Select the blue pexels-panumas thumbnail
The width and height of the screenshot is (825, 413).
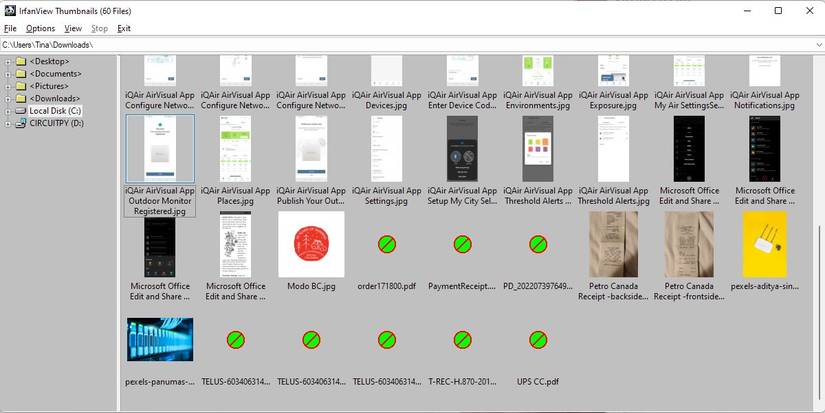(160, 339)
